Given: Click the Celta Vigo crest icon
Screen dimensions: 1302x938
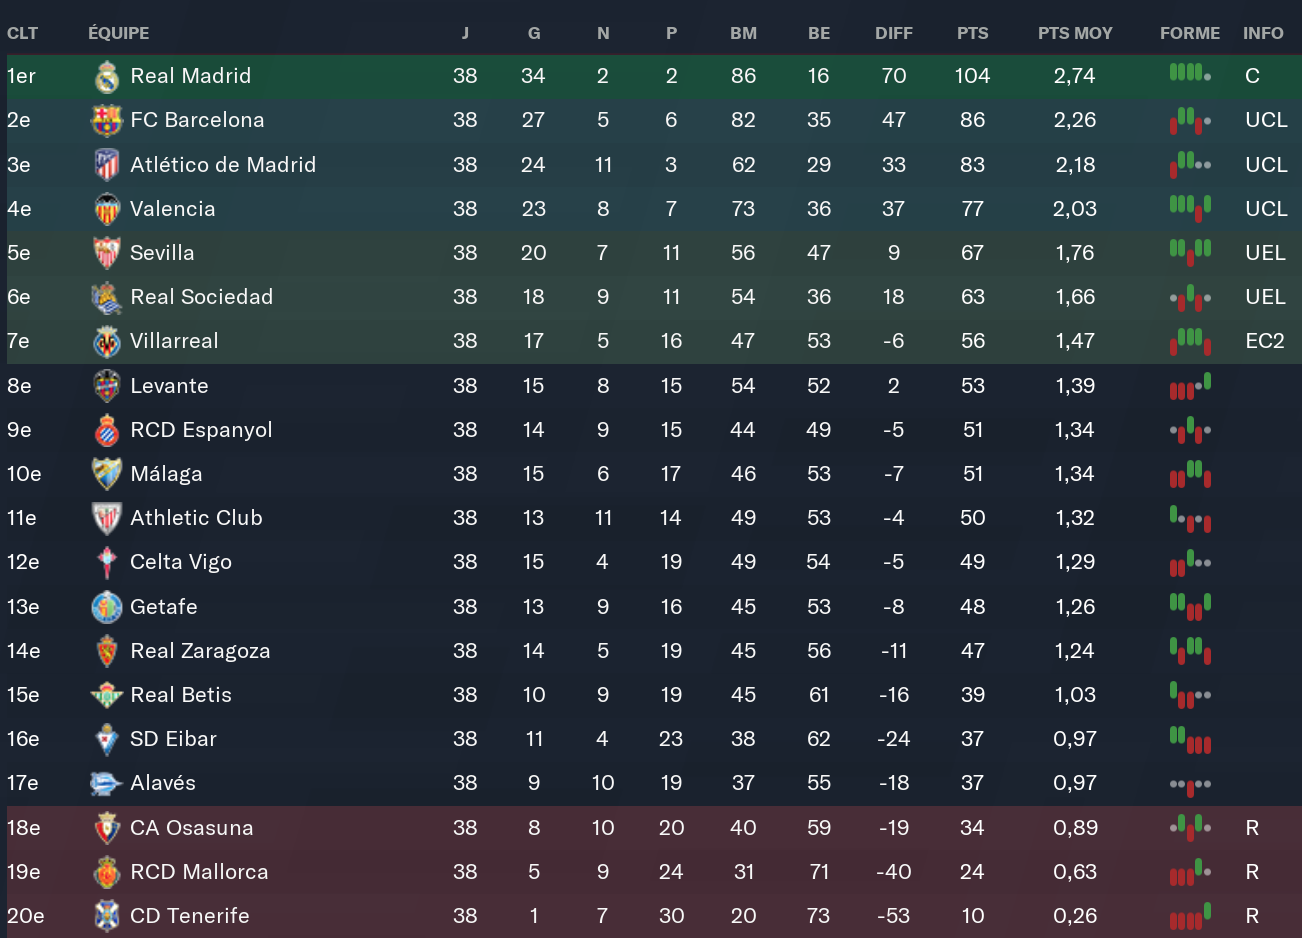Looking at the screenshot, I should [107, 562].
